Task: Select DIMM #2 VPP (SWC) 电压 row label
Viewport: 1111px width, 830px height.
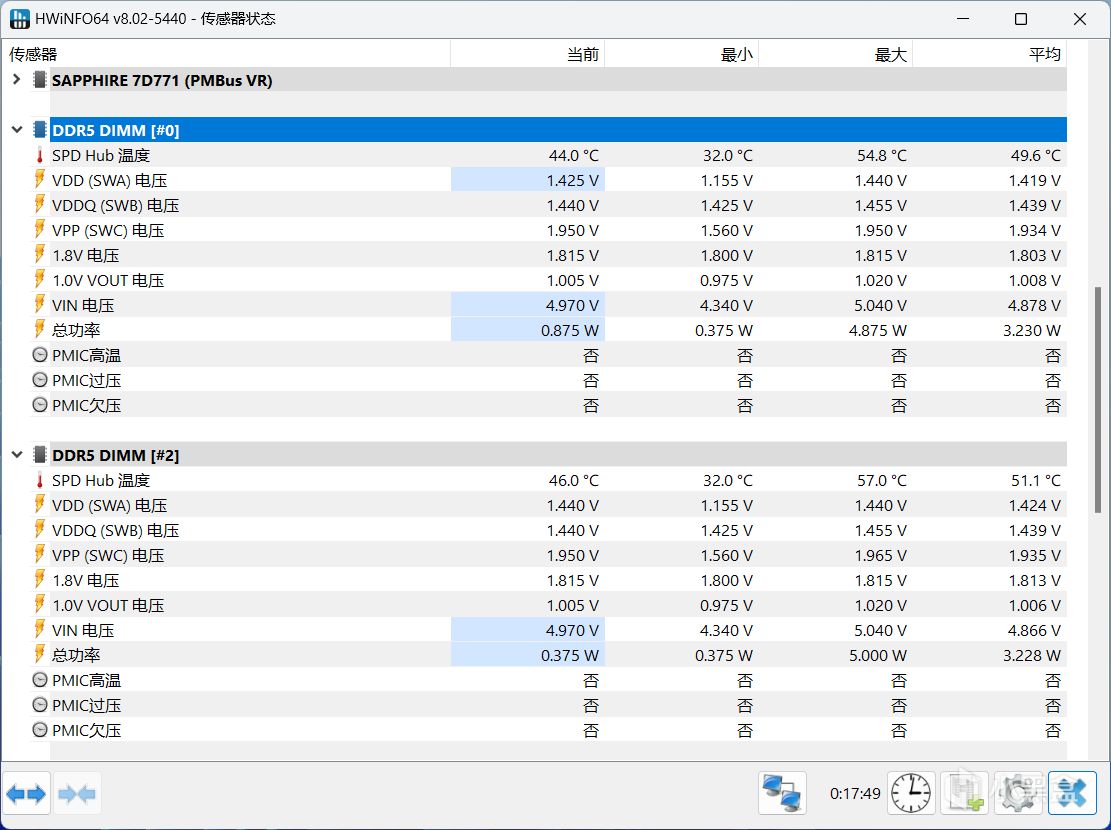Action: [x=108, y=555]
